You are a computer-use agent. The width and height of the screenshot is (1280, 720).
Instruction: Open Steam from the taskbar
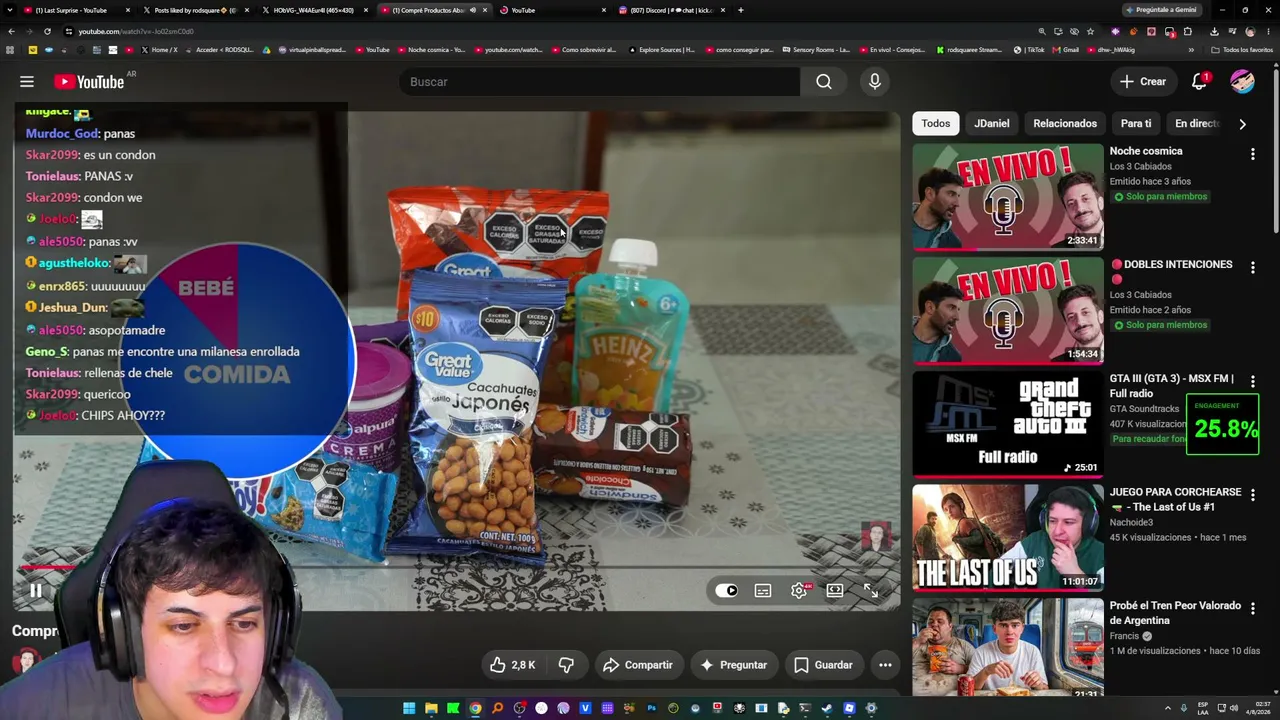[x=827, y=709]
